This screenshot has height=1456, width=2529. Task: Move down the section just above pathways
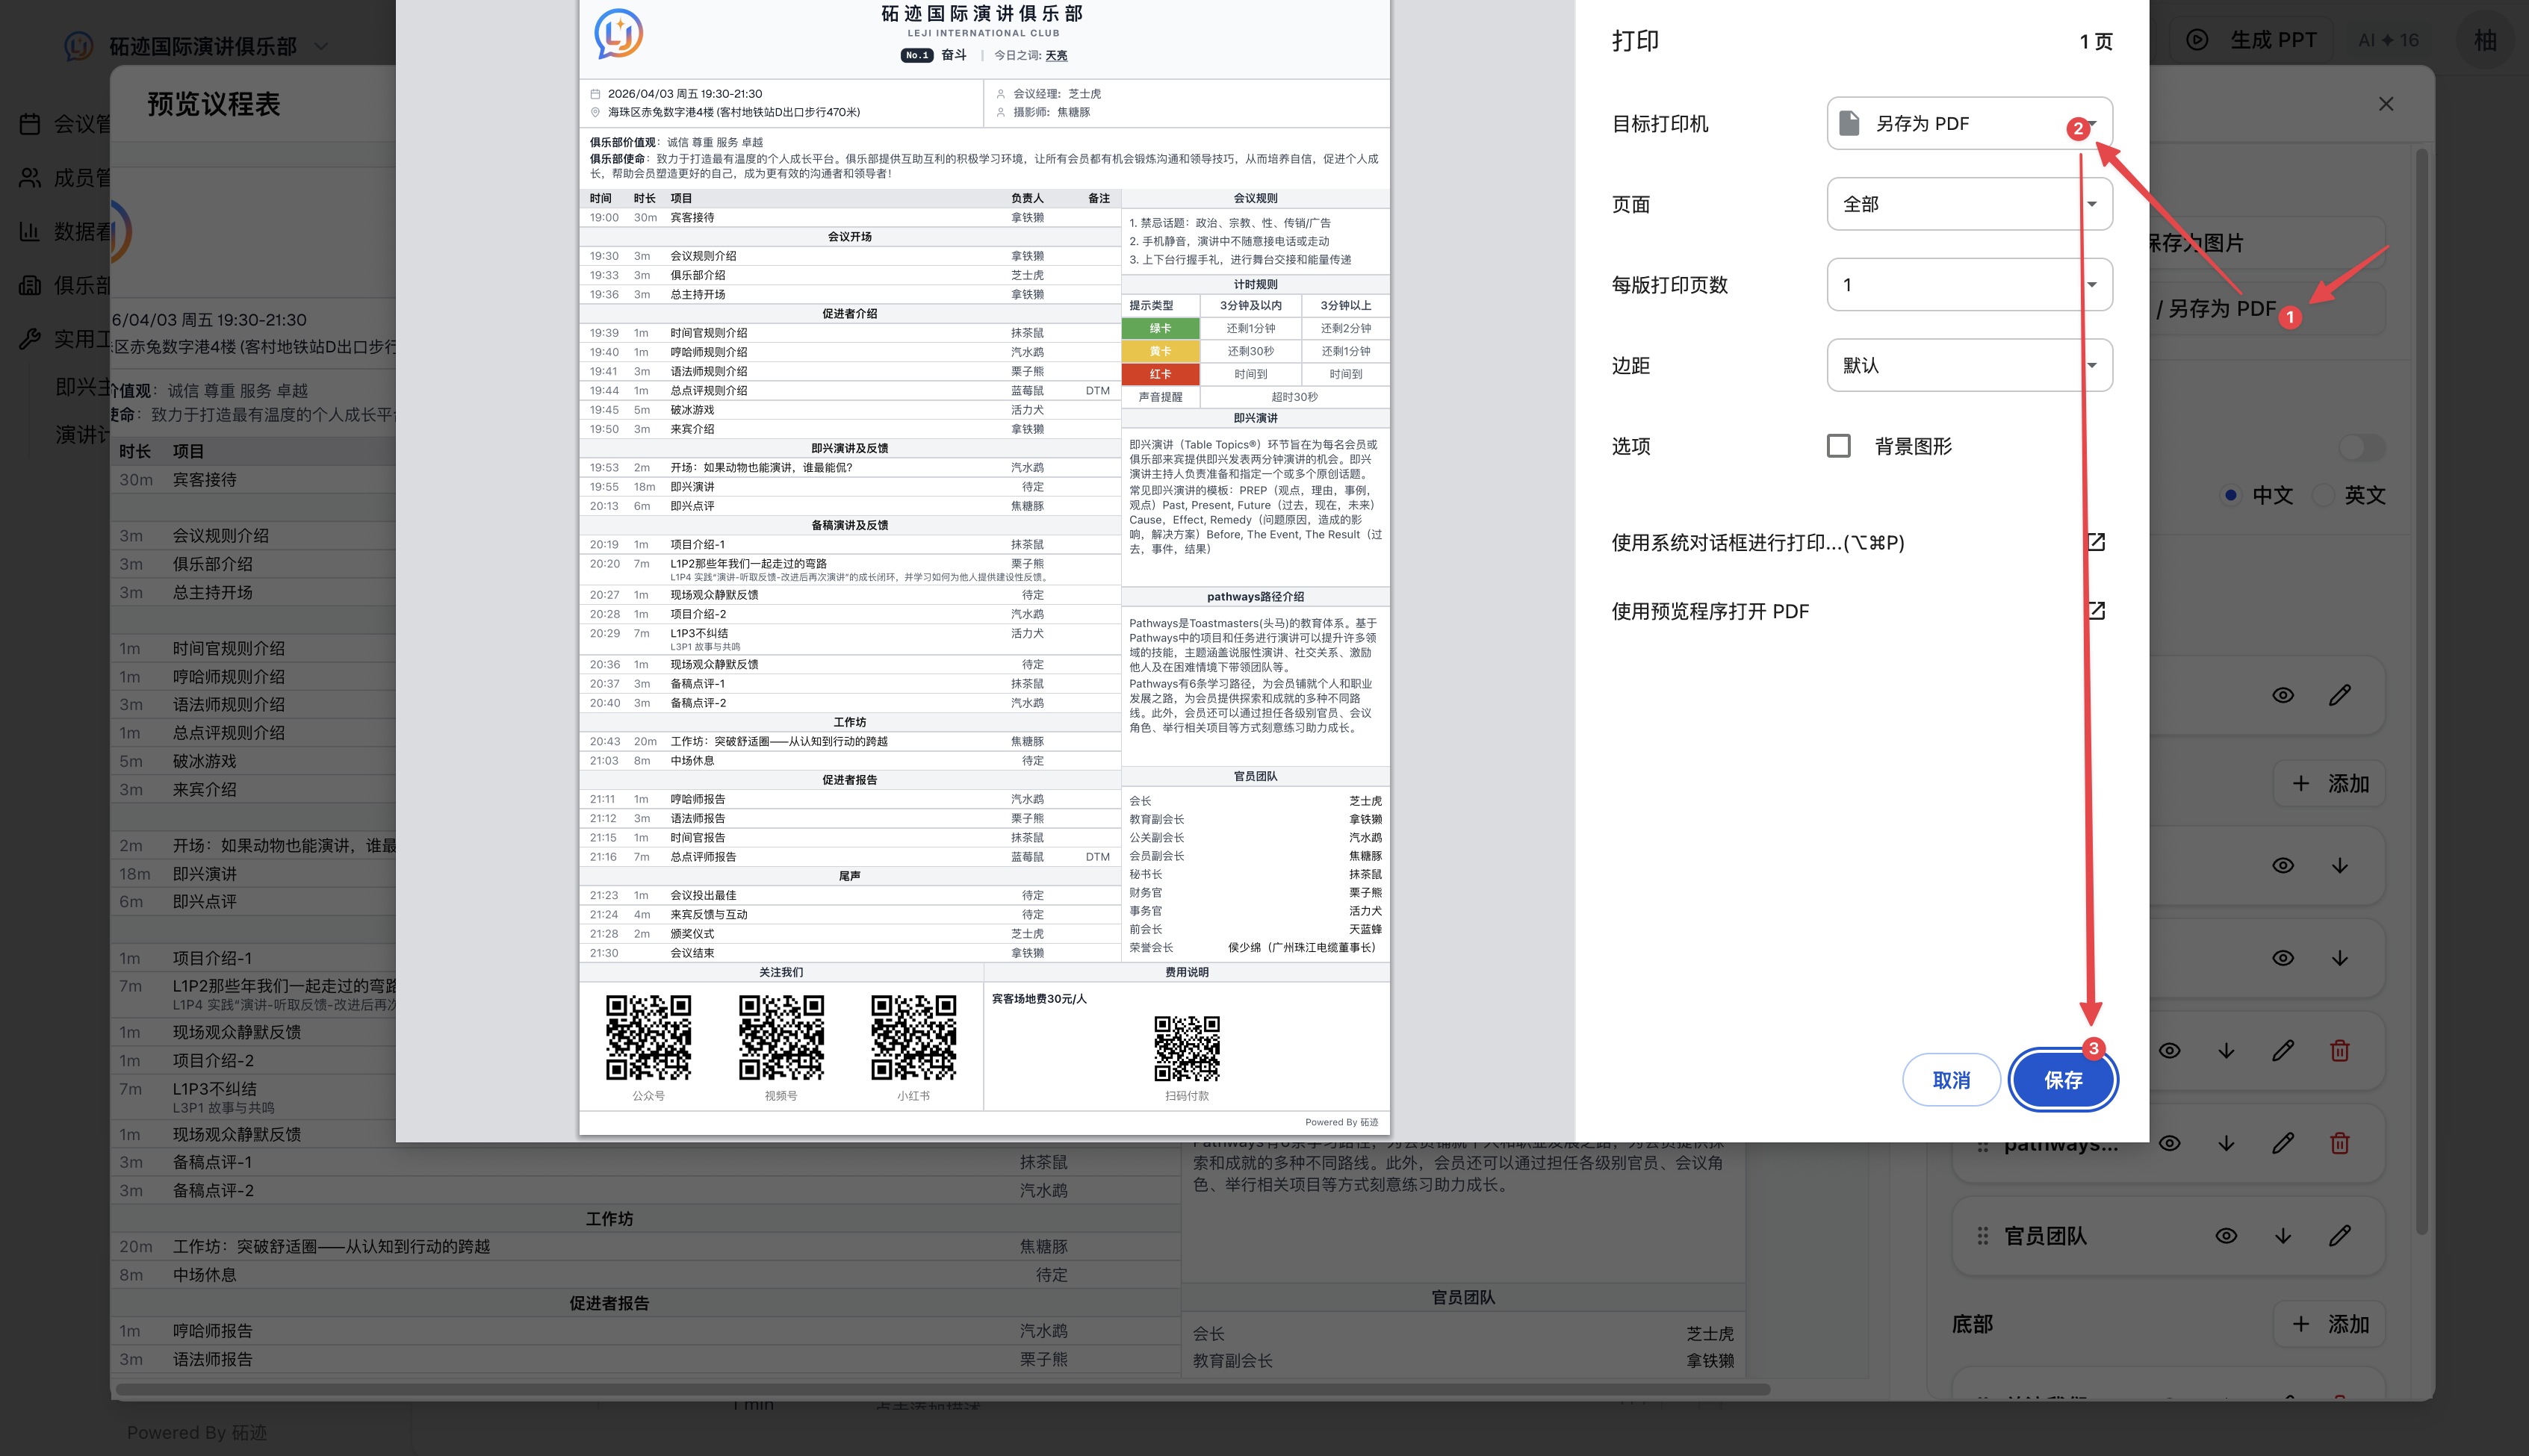pos(2226,1051)
